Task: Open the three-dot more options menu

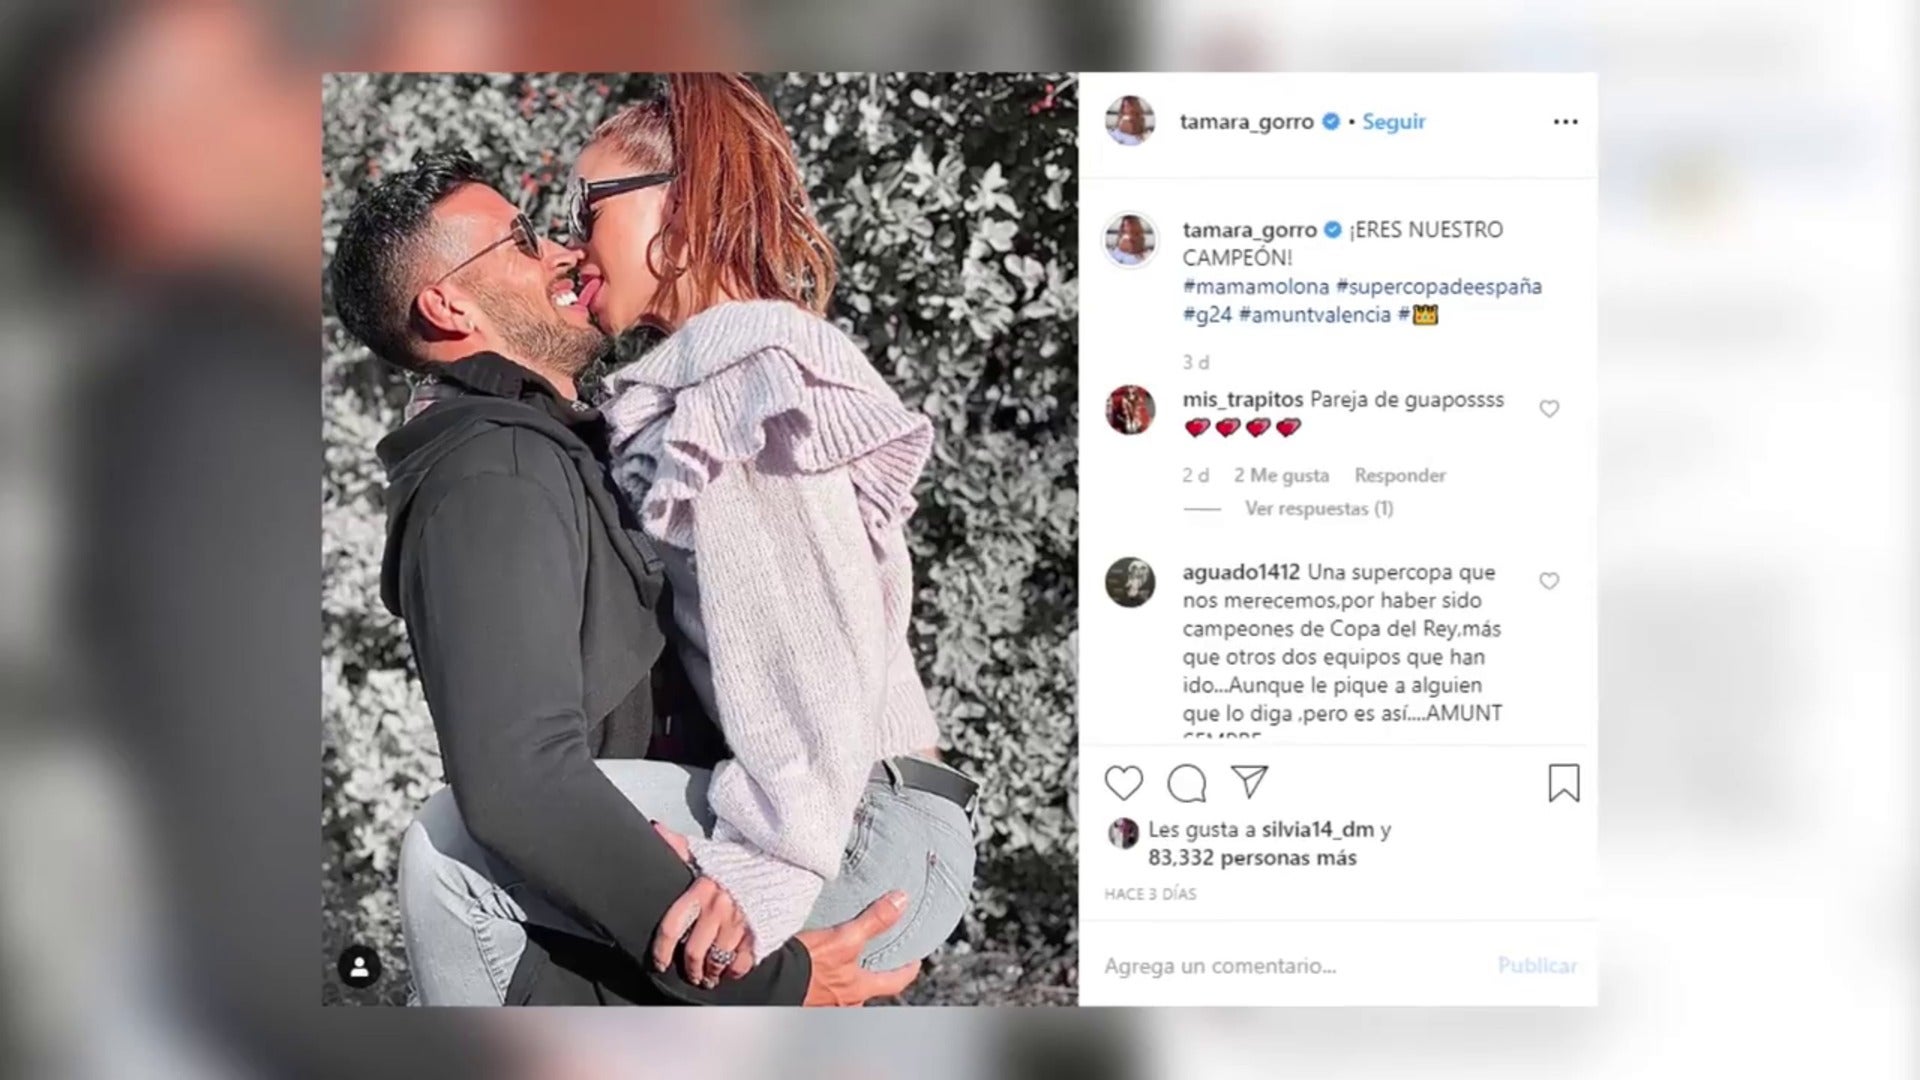Action: [x=1565, y=121]
